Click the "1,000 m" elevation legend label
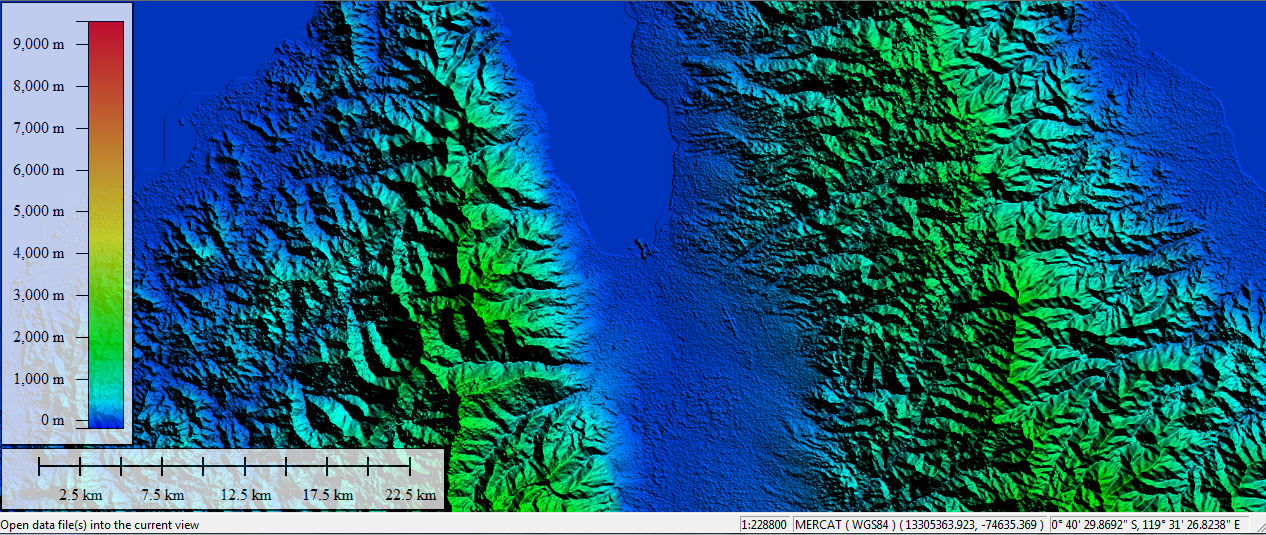 click(x=40, y=379)
